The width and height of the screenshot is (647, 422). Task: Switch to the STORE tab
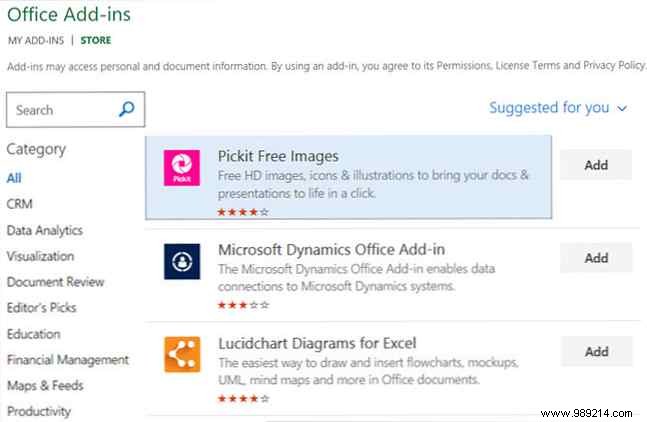[x=96, y=40]
